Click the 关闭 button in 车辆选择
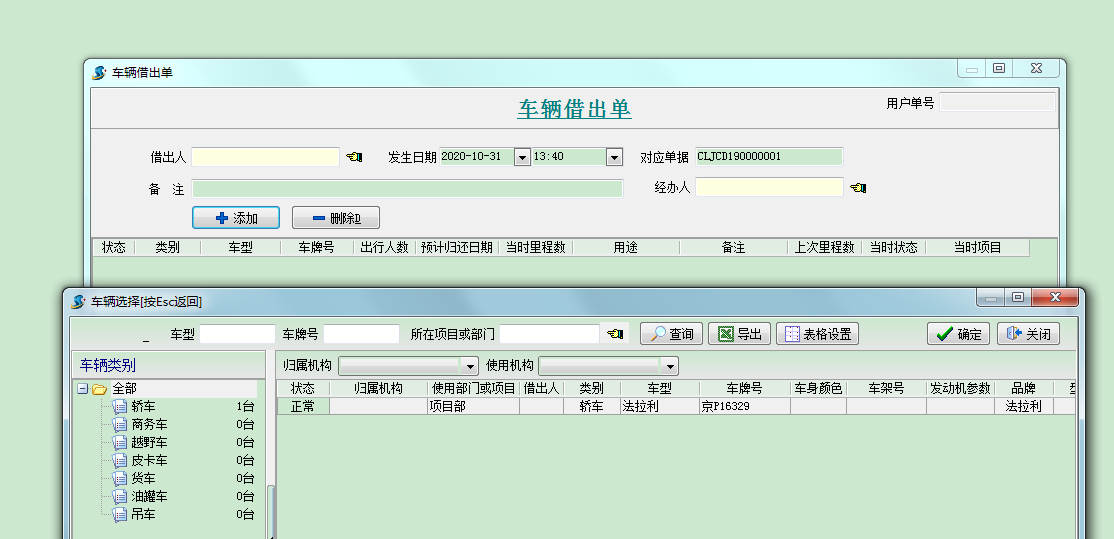The image size is (1114, 539). tap(1028, 334)
